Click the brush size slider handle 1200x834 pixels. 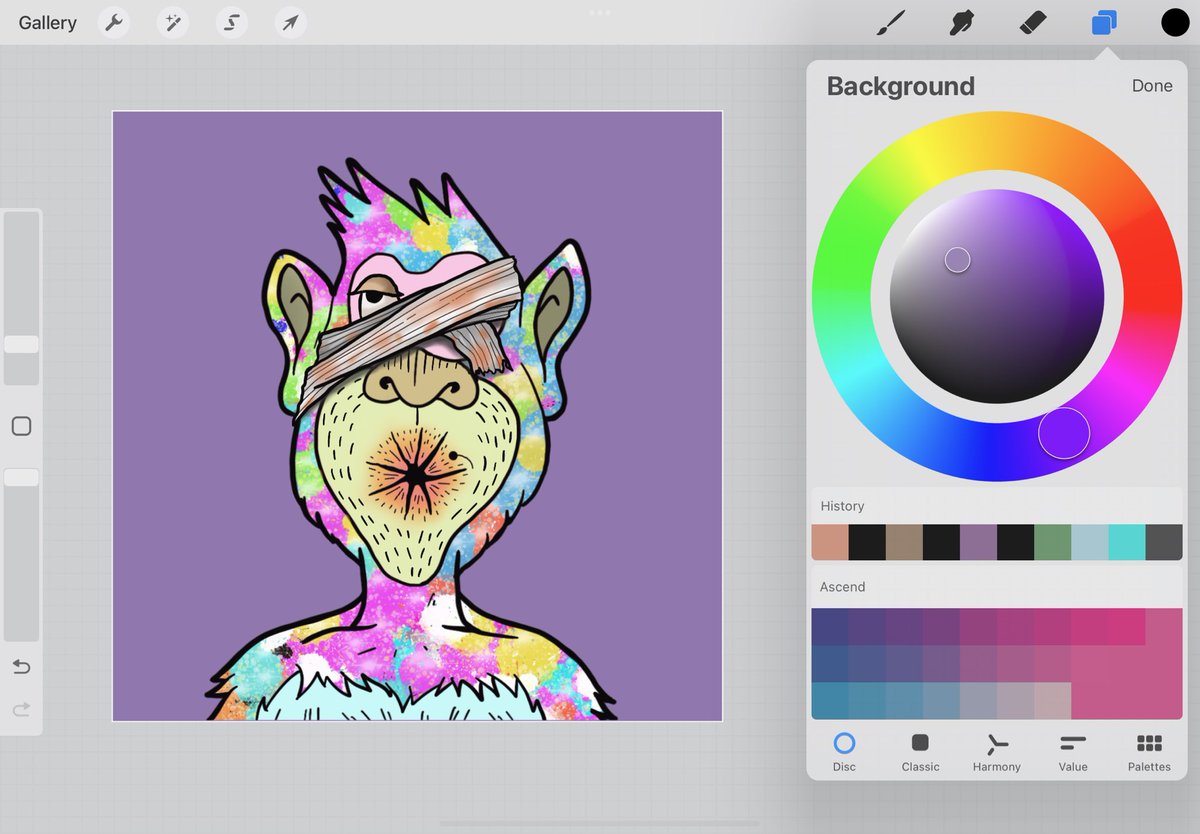pyautogui.click(x=21, y=344)
